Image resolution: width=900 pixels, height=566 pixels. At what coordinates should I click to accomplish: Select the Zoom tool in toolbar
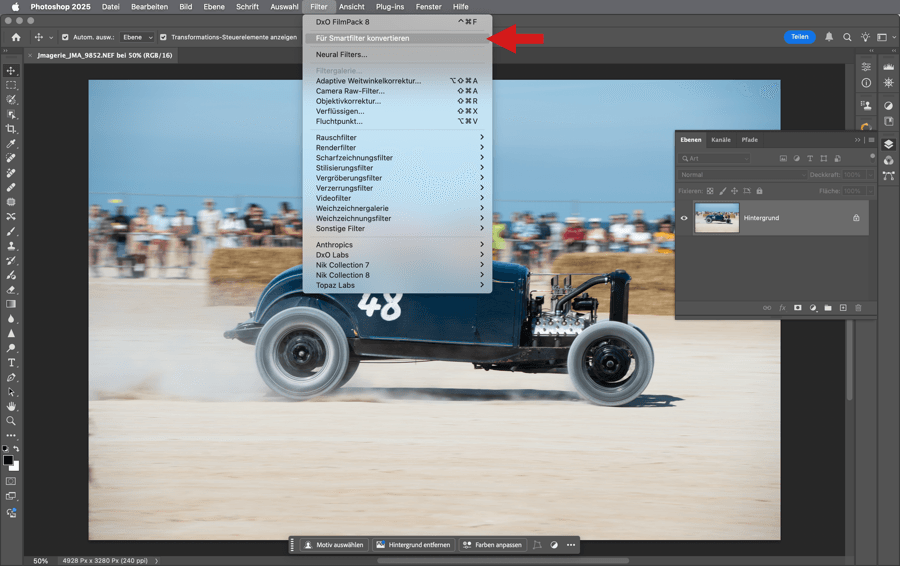point(11,421)
